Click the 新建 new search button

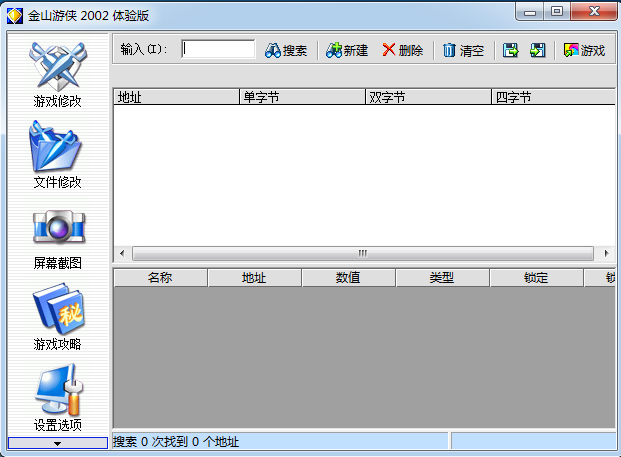pos(347,50)
